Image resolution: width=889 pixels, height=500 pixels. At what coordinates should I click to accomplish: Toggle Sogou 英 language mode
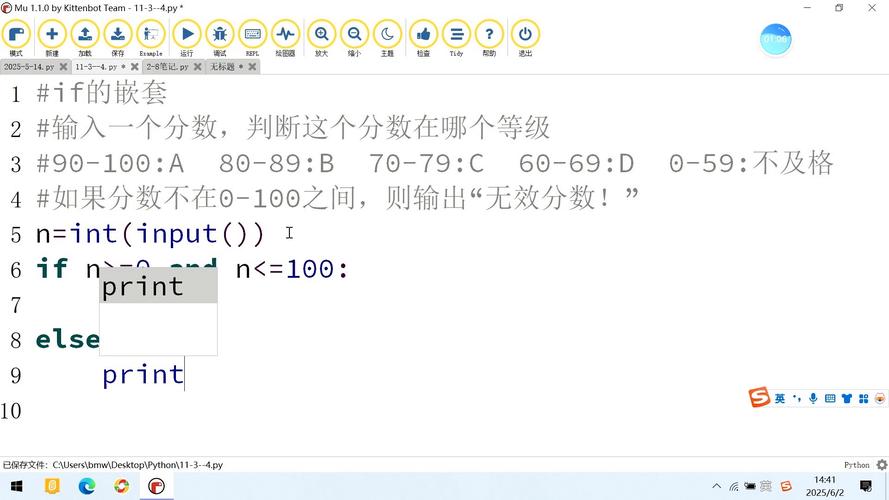pos(780,399)
